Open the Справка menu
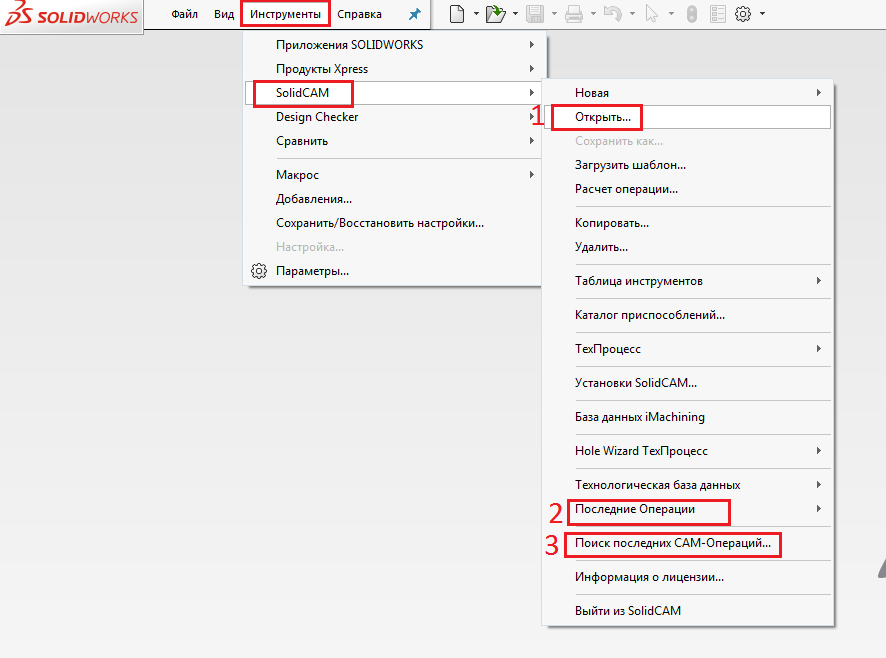Viewport: 886px width, 658px height. [x=359, y=14]
